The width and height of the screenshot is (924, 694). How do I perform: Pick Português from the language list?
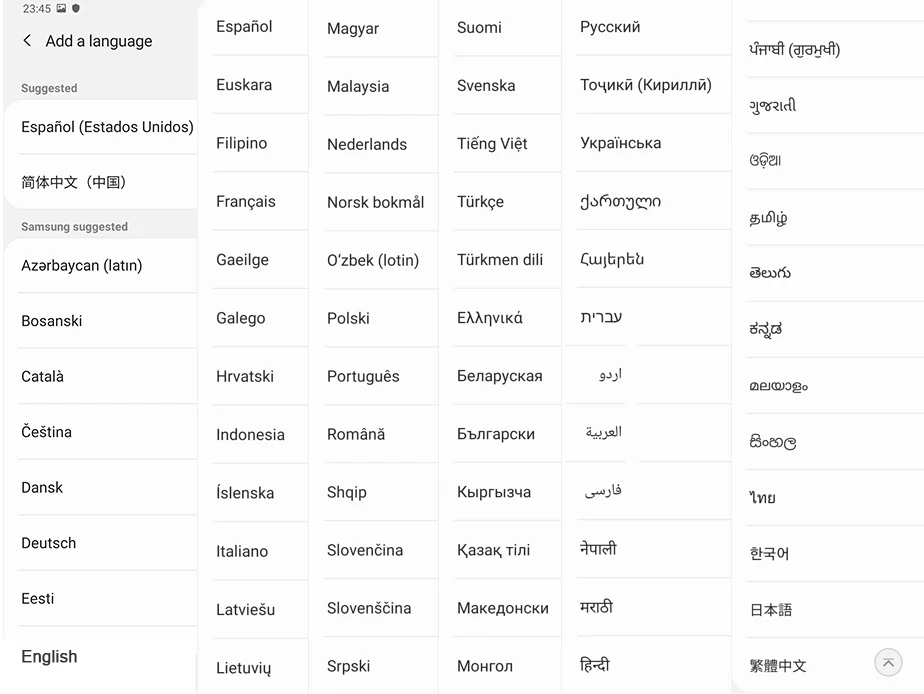(363, 376)
